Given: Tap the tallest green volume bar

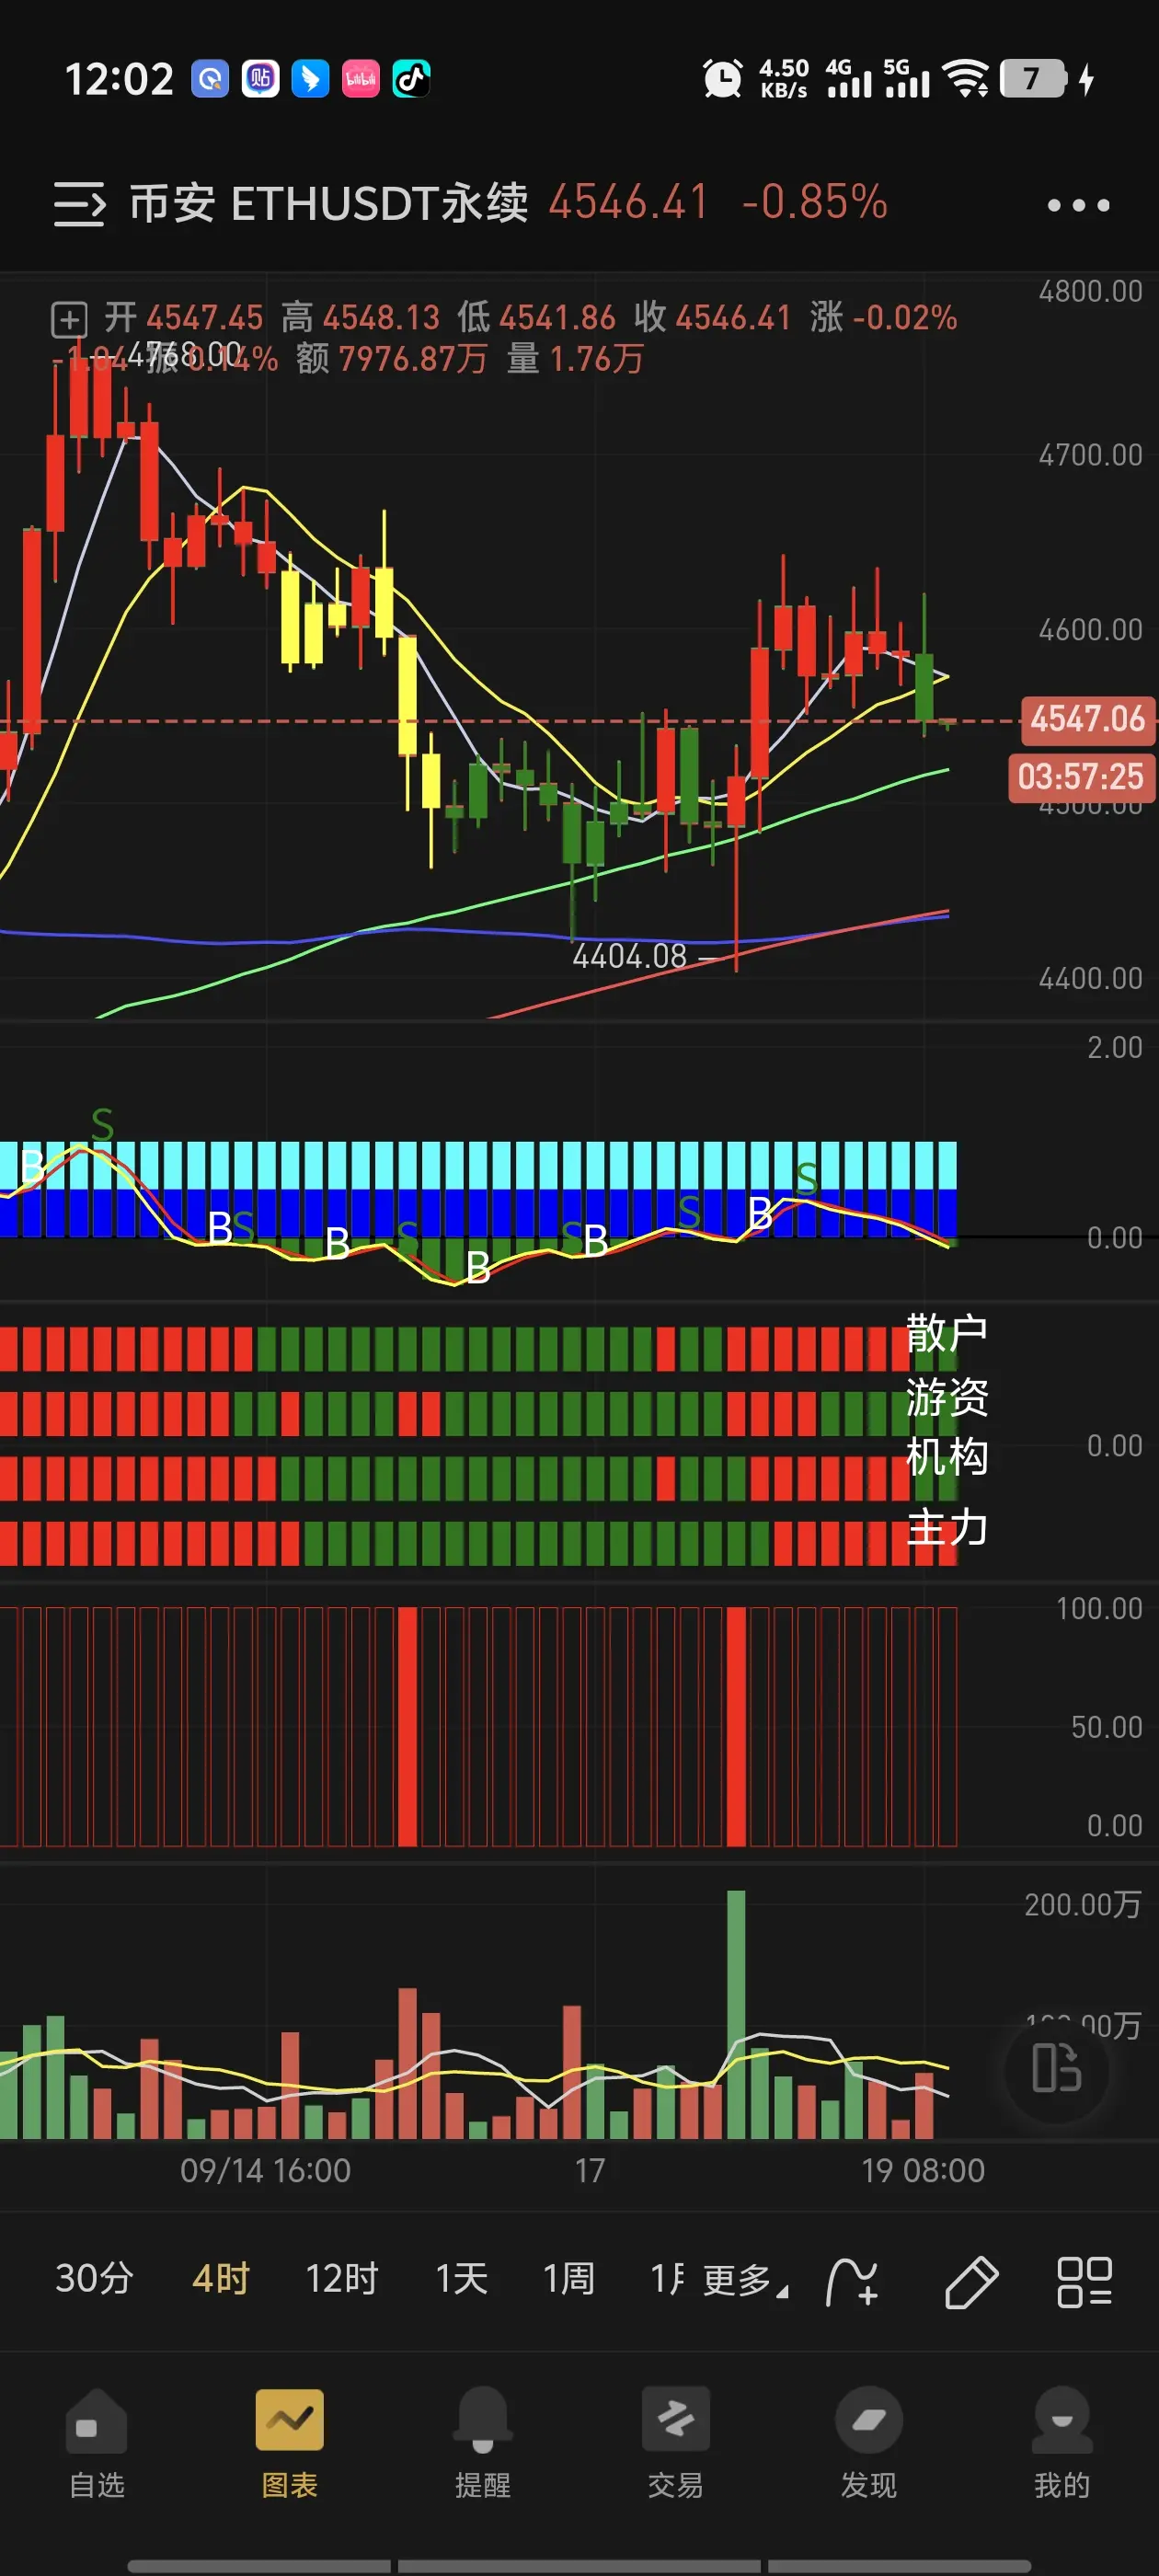Looking at the screenshot, I should (736, 2014).
